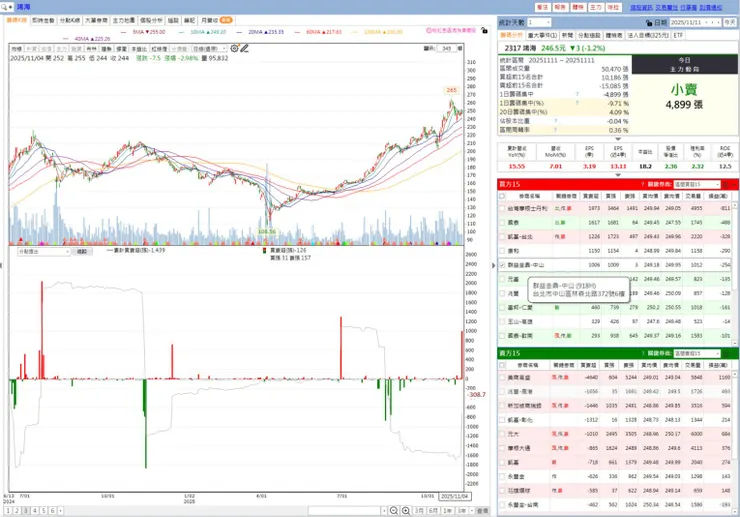The width and height of the screenshot is (740, 517).
Task: Click the 本益比 indicator button
Action: coord(139,49)
